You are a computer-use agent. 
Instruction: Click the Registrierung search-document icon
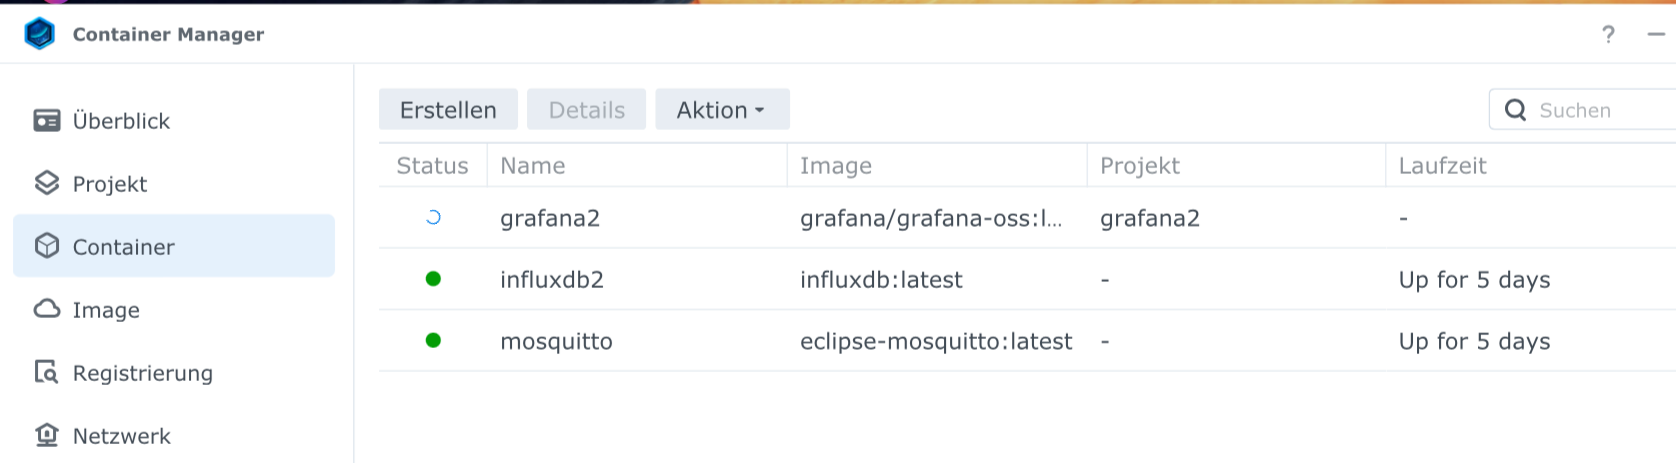(47, 372)
